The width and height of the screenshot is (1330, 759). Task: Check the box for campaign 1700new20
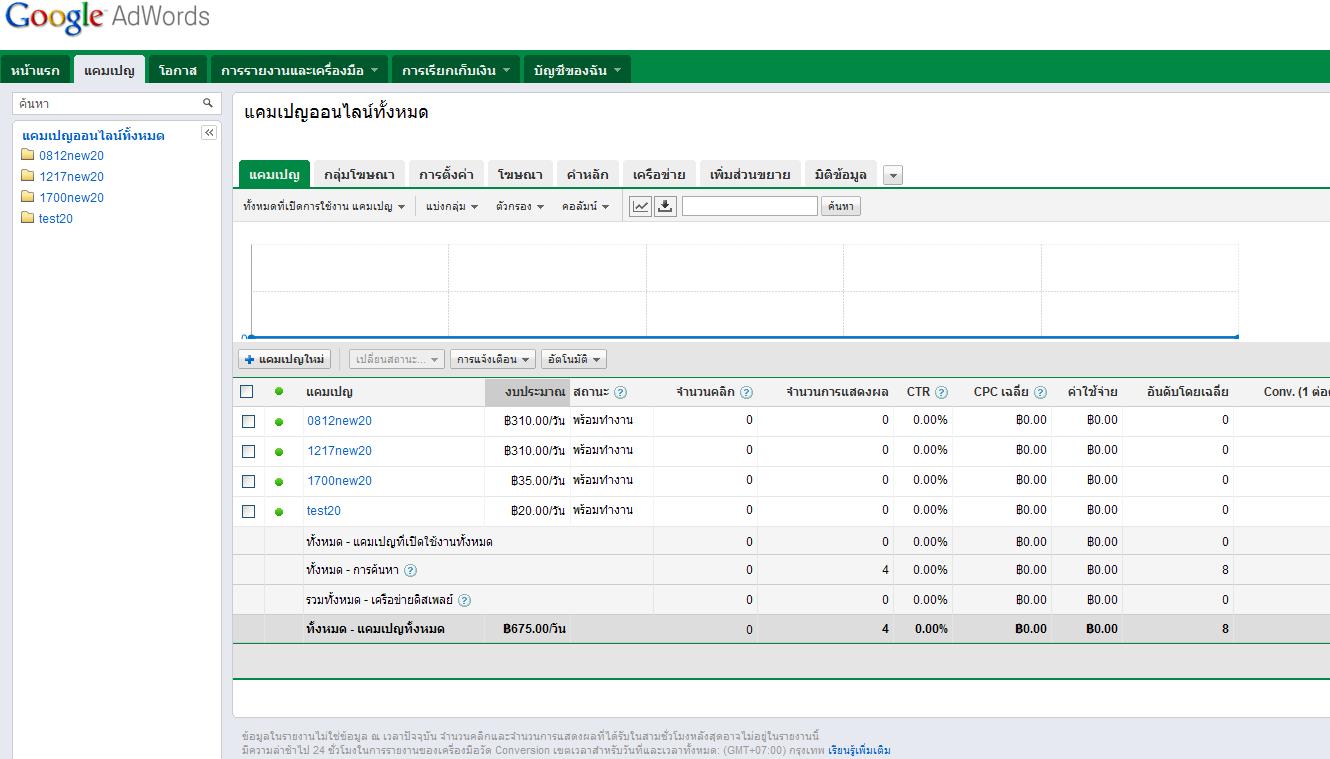coord(248,481)
